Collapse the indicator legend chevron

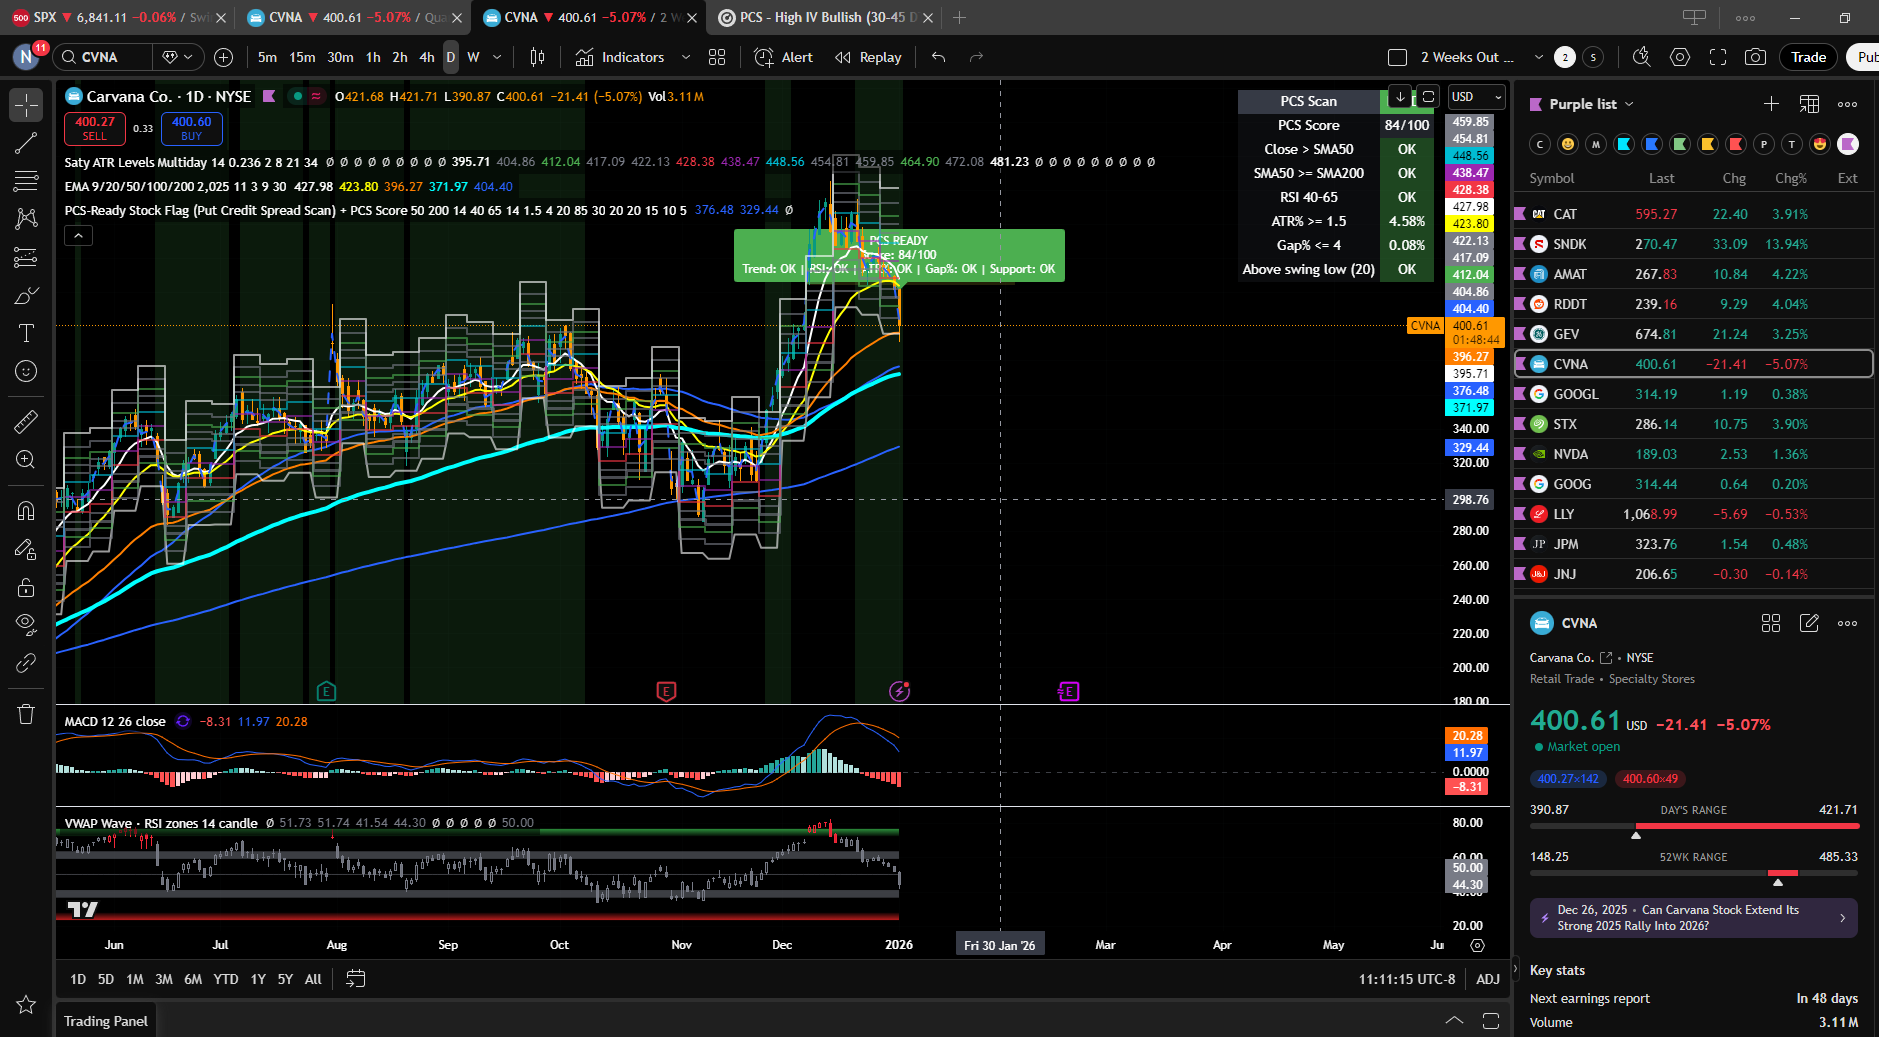coord(78,236)
